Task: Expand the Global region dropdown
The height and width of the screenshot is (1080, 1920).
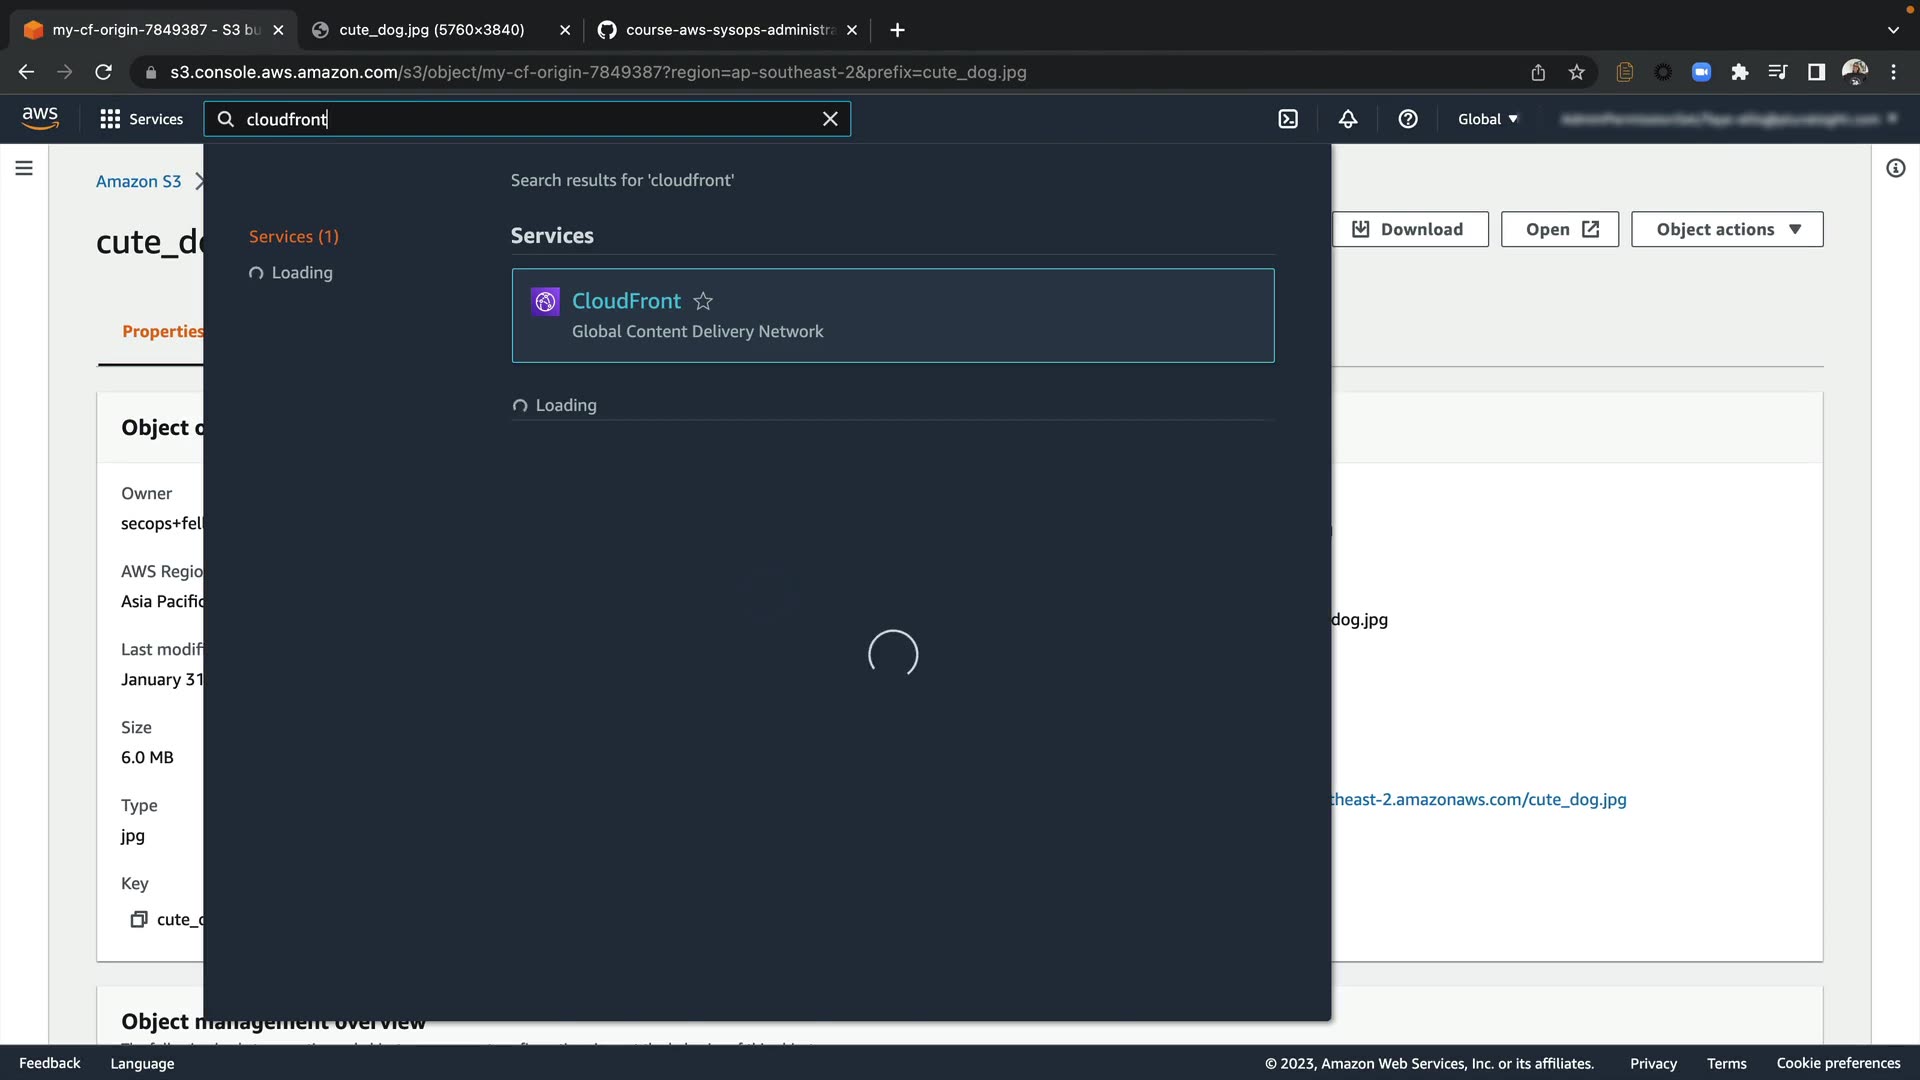Action: point(1487,119)
